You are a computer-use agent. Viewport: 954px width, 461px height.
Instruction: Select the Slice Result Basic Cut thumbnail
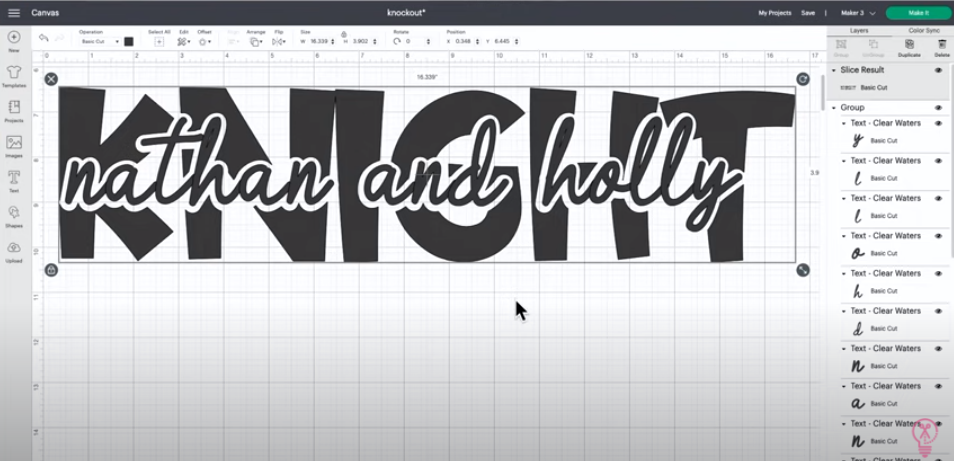[846, 88]
